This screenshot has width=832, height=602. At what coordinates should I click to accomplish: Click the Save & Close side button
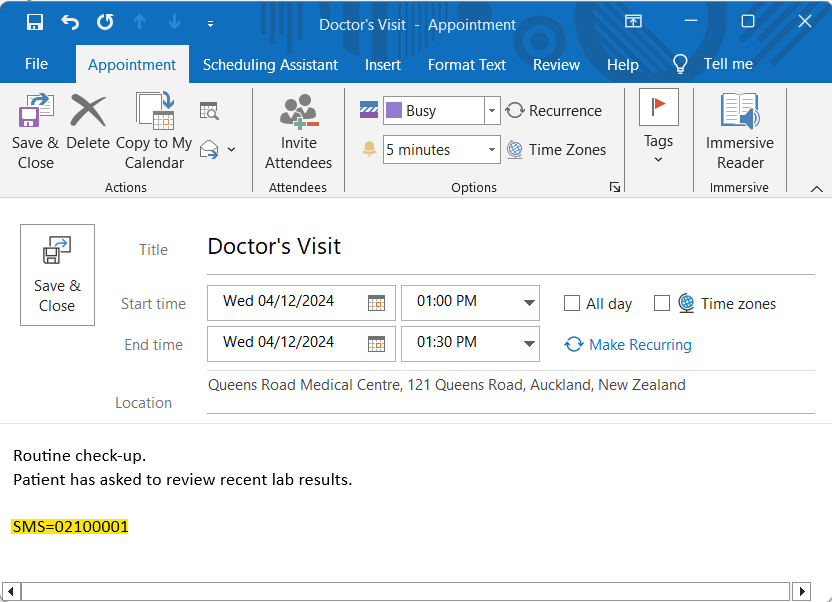click(57, 274)
